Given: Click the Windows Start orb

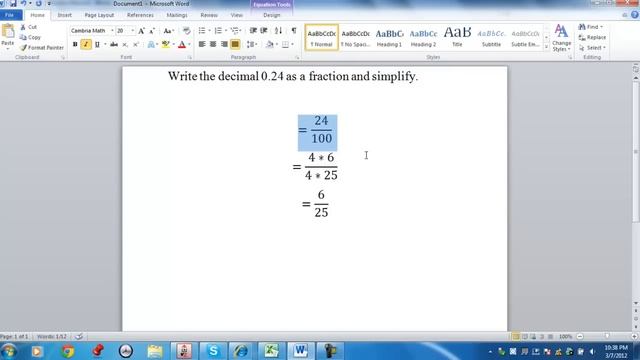Looking at the screenshot, I should pos(9,351).
